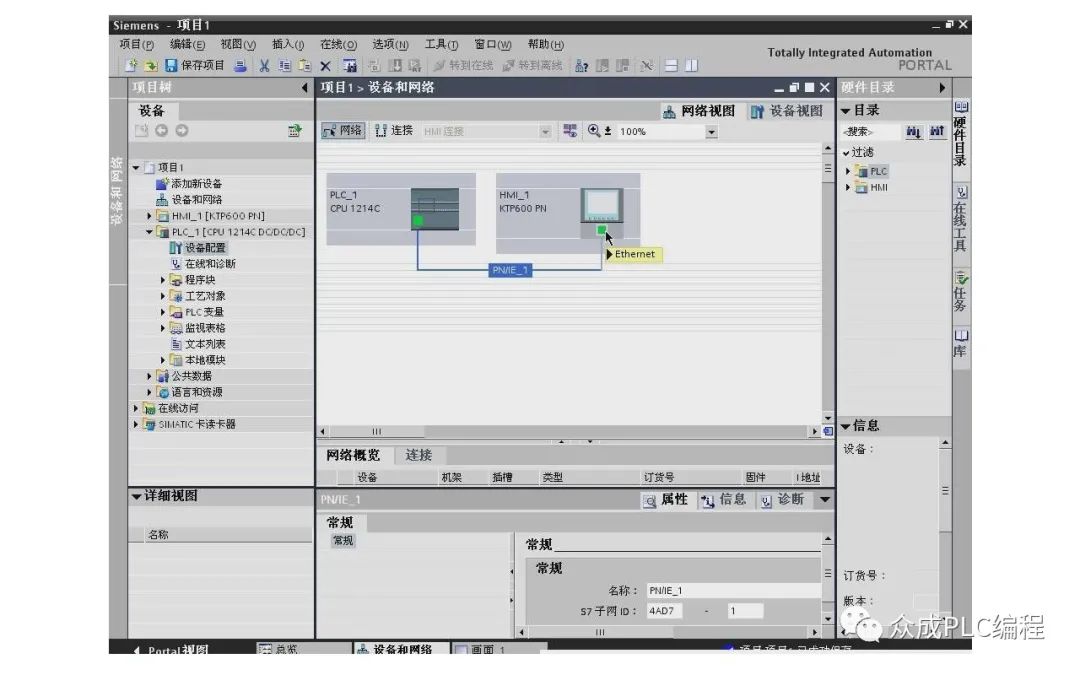Collapse the 项目1 tree node
1080x675 pixels.
tap(136, 167)
